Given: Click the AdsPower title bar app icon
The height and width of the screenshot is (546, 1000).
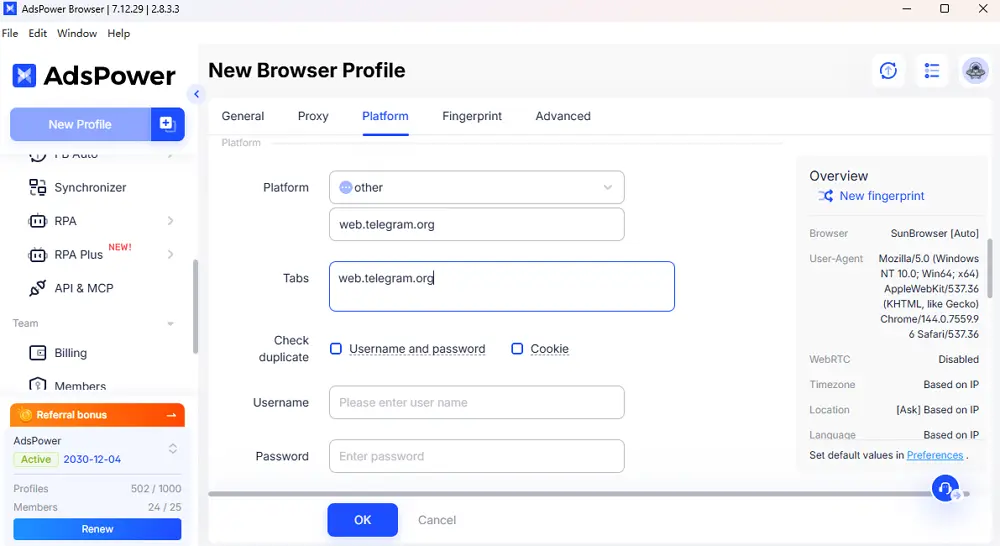Looking at the screenshot, I should click(x=10, y=9).
